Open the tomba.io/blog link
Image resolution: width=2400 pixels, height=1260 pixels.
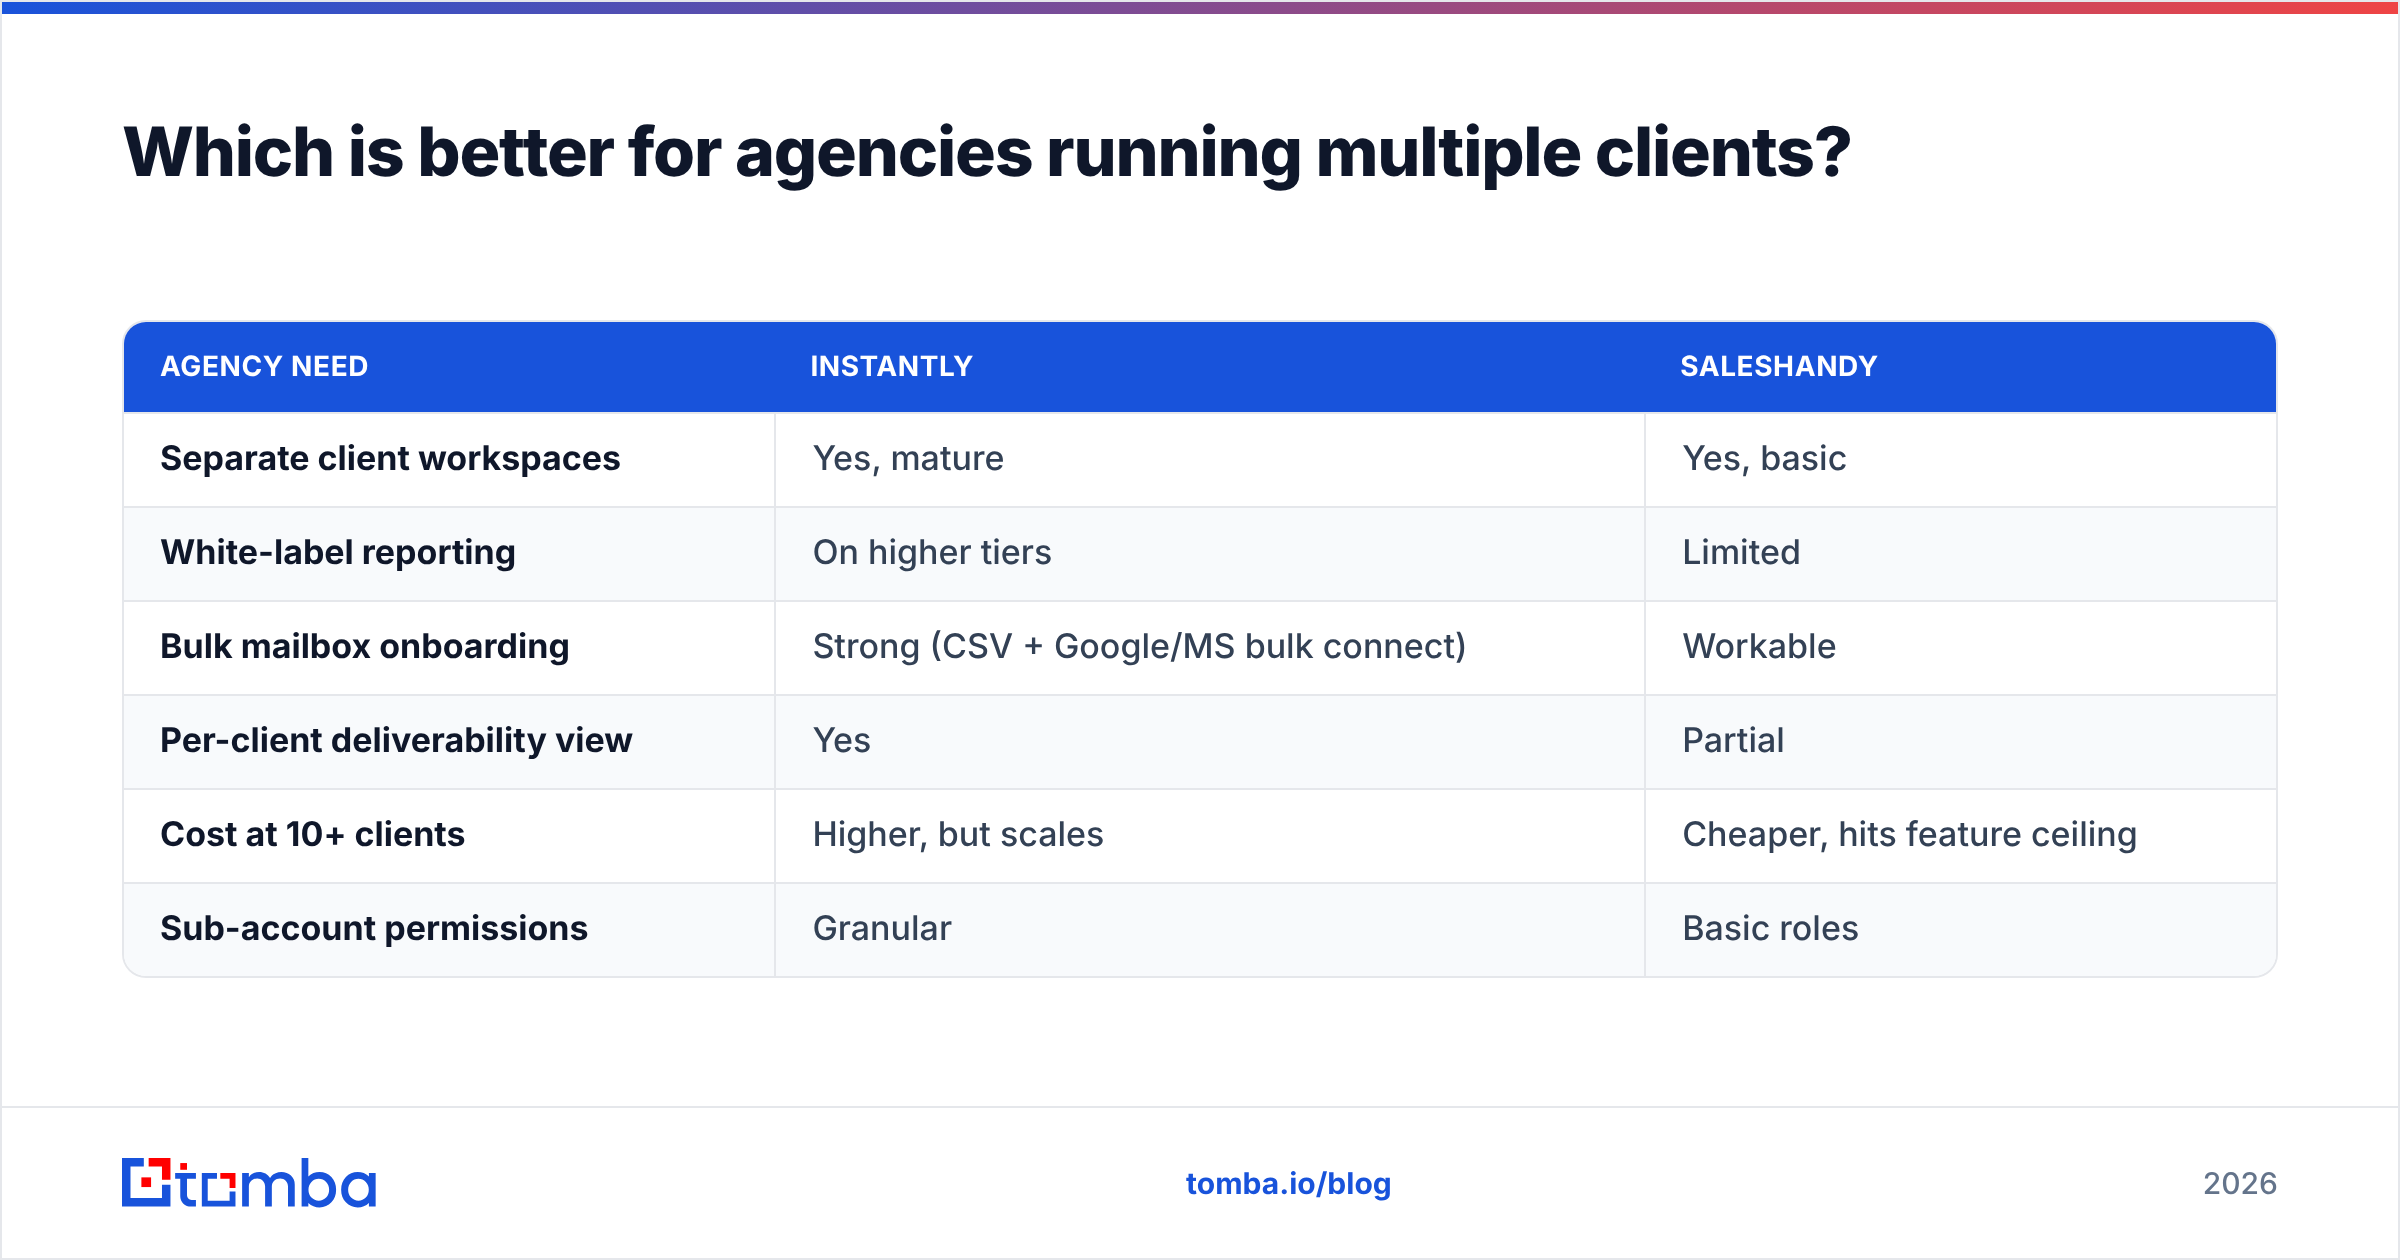coord(1288,1184)
